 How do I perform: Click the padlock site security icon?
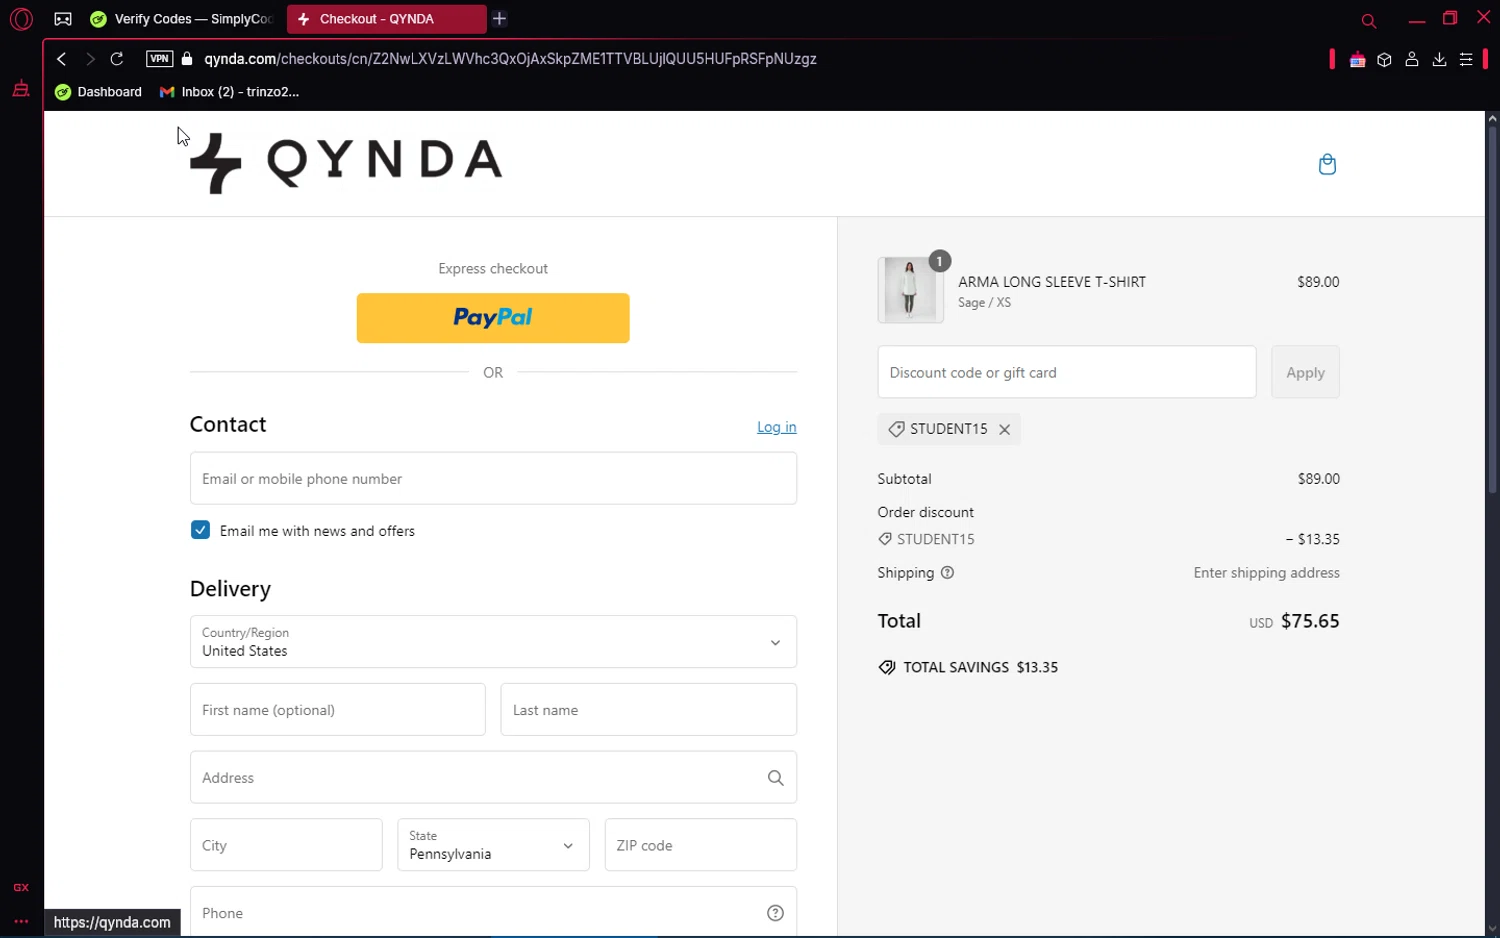coord(187,59)
